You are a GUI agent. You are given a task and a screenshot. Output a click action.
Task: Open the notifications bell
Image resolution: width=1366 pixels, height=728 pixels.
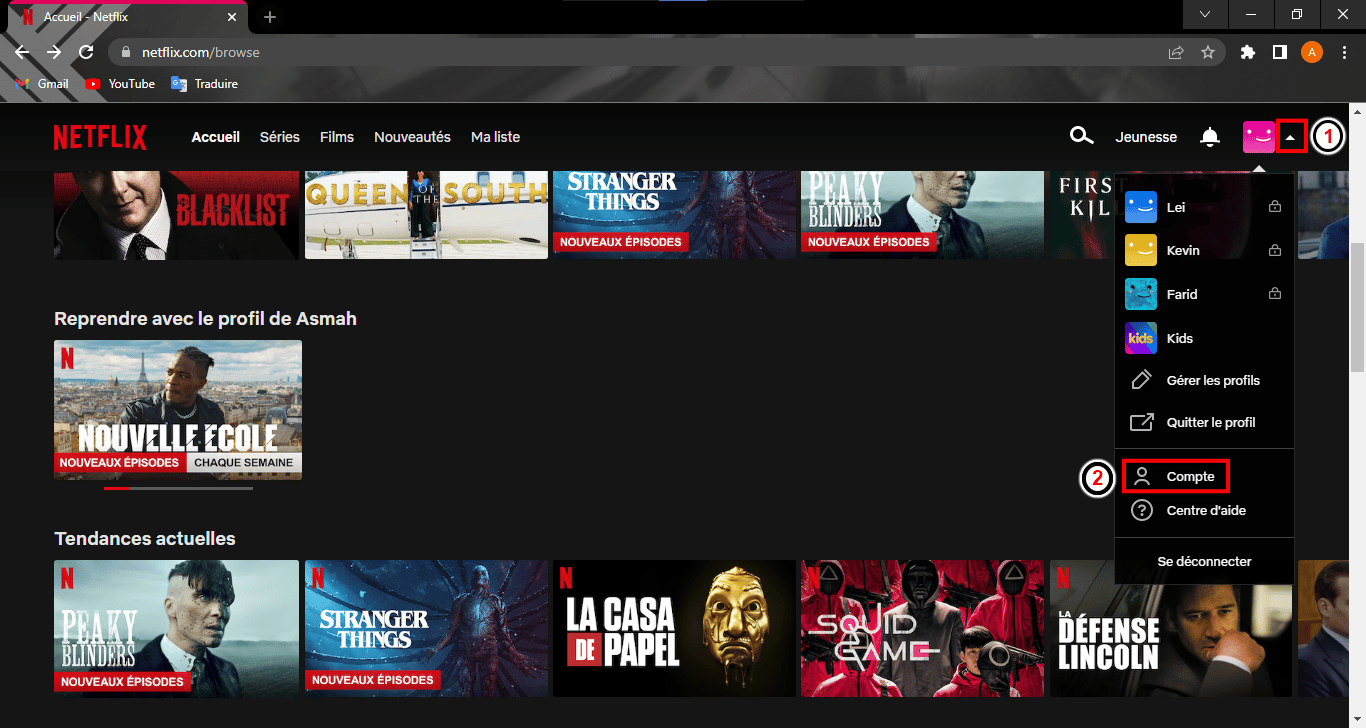[x=1210, y=137]
